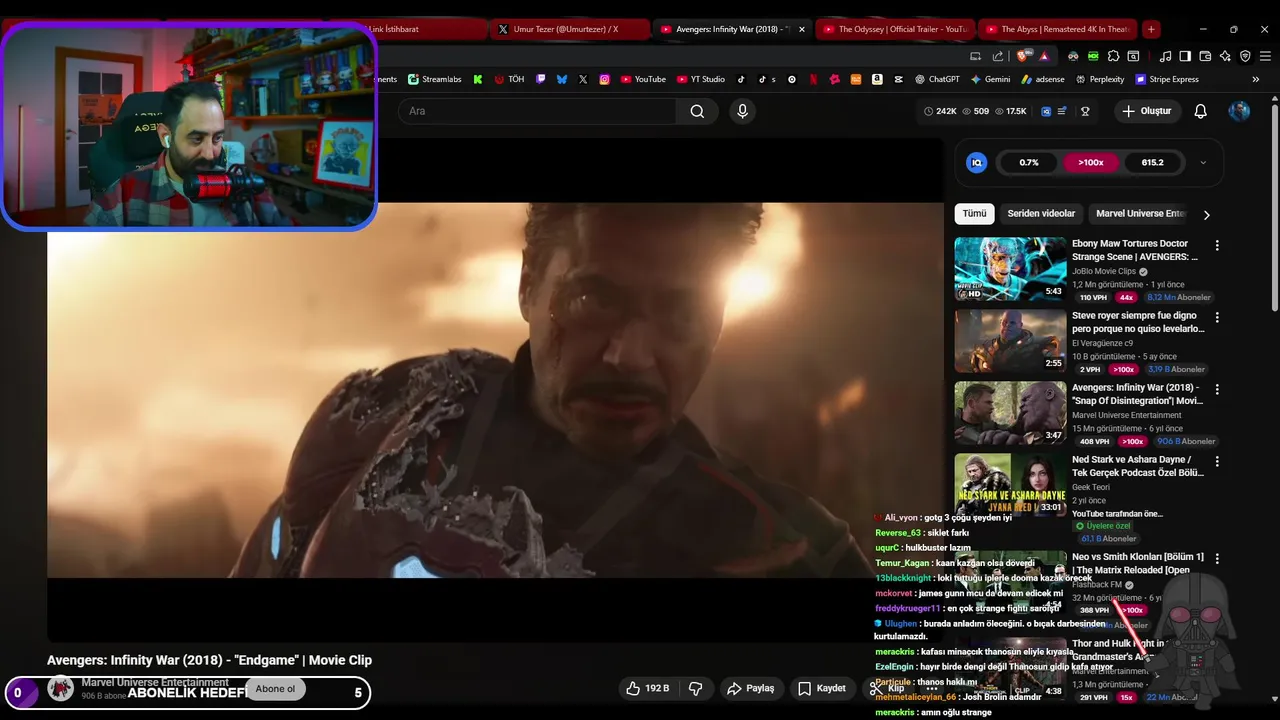Open the Kick green K bookmark

click(x=478, y=79)
